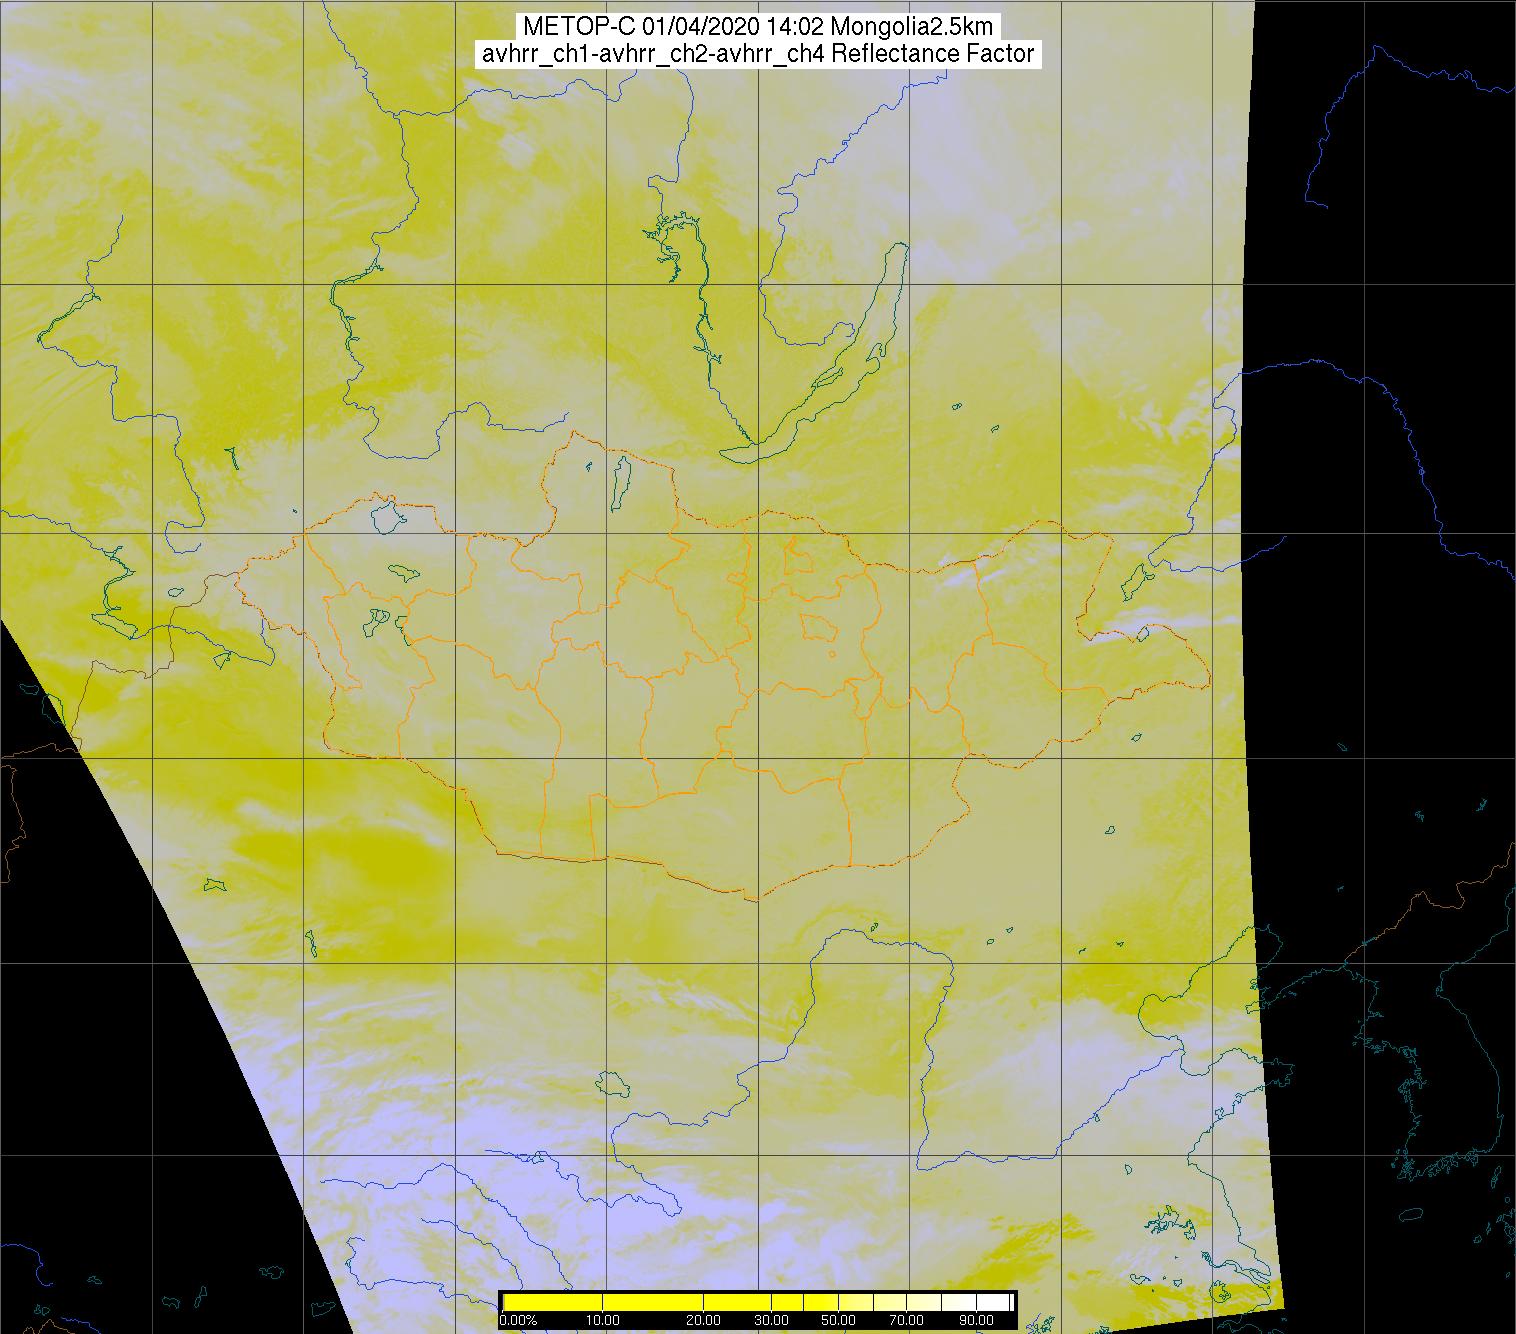Click the 70.00 label on the color scale

906,1320
